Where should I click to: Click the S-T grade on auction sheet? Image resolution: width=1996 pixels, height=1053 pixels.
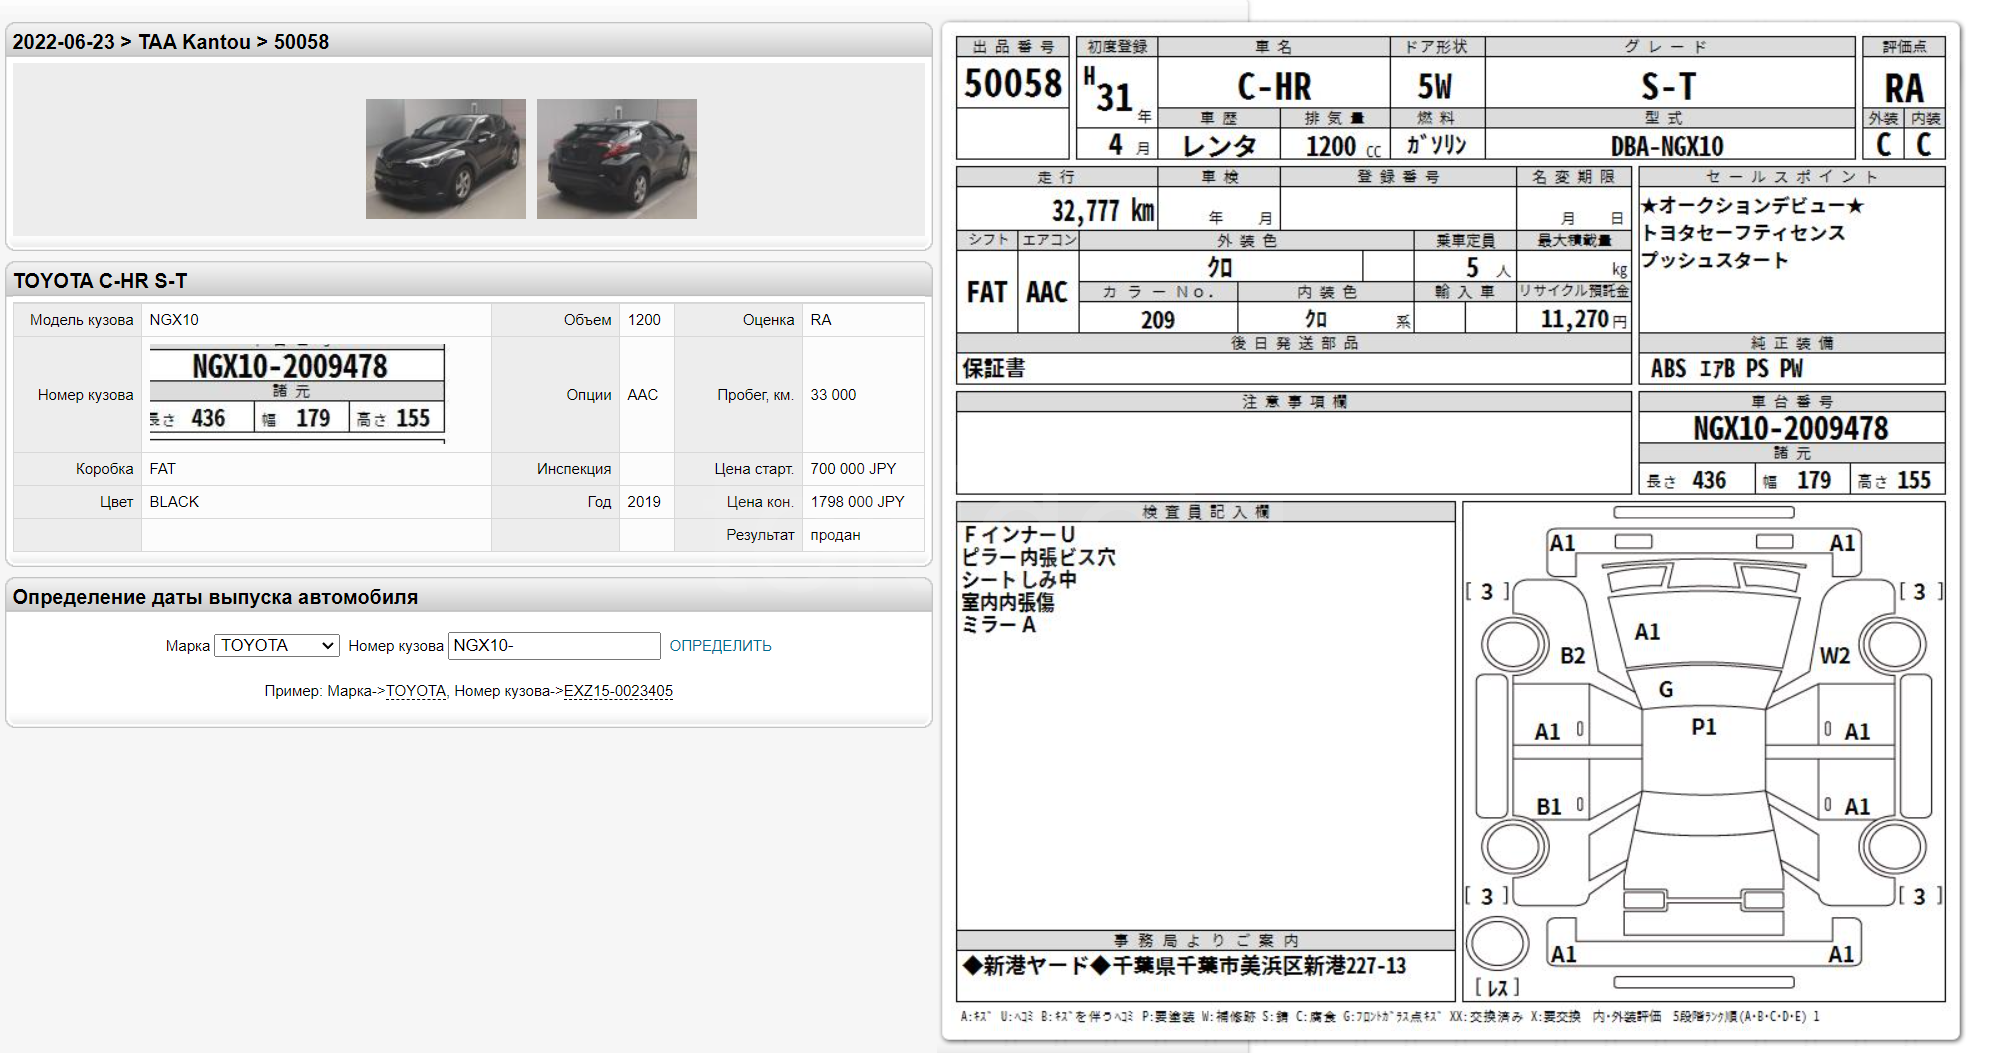1669,87
